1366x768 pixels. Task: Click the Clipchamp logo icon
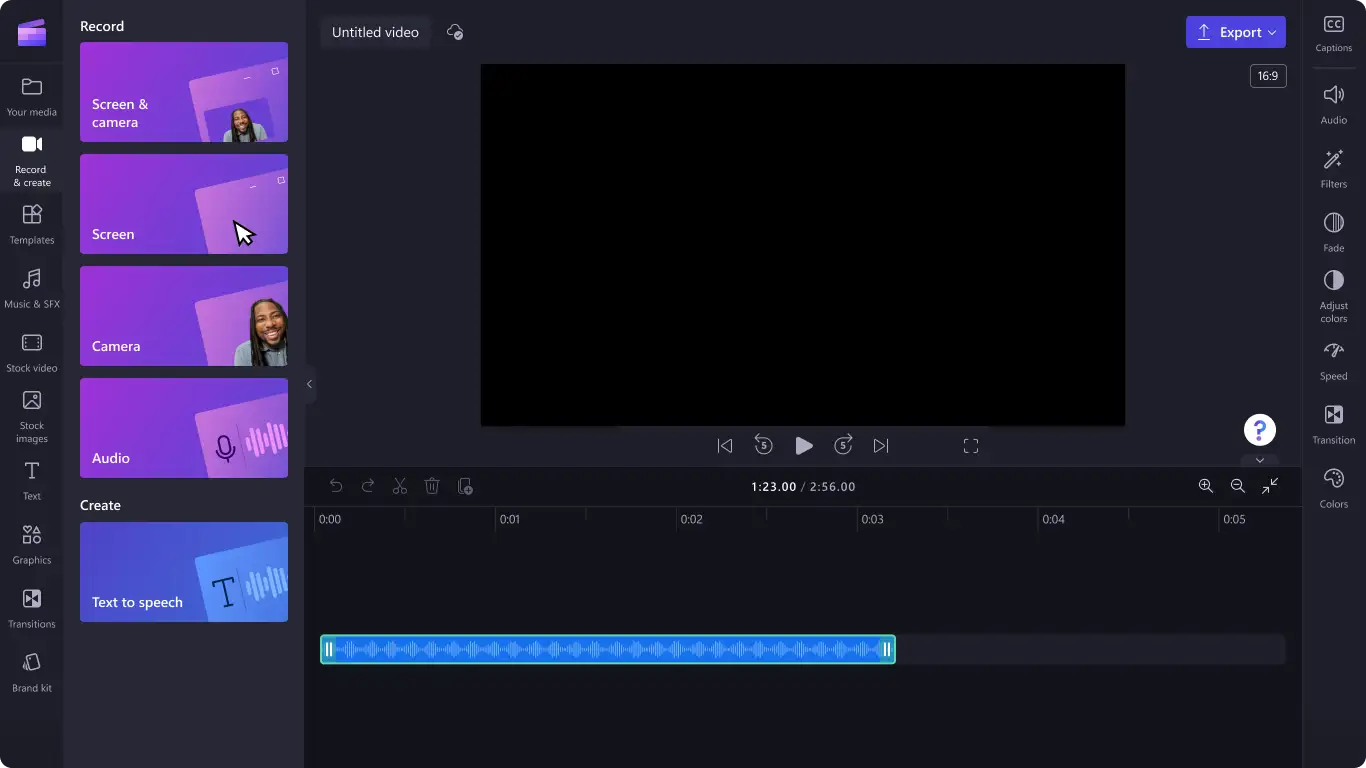point(32,33)
